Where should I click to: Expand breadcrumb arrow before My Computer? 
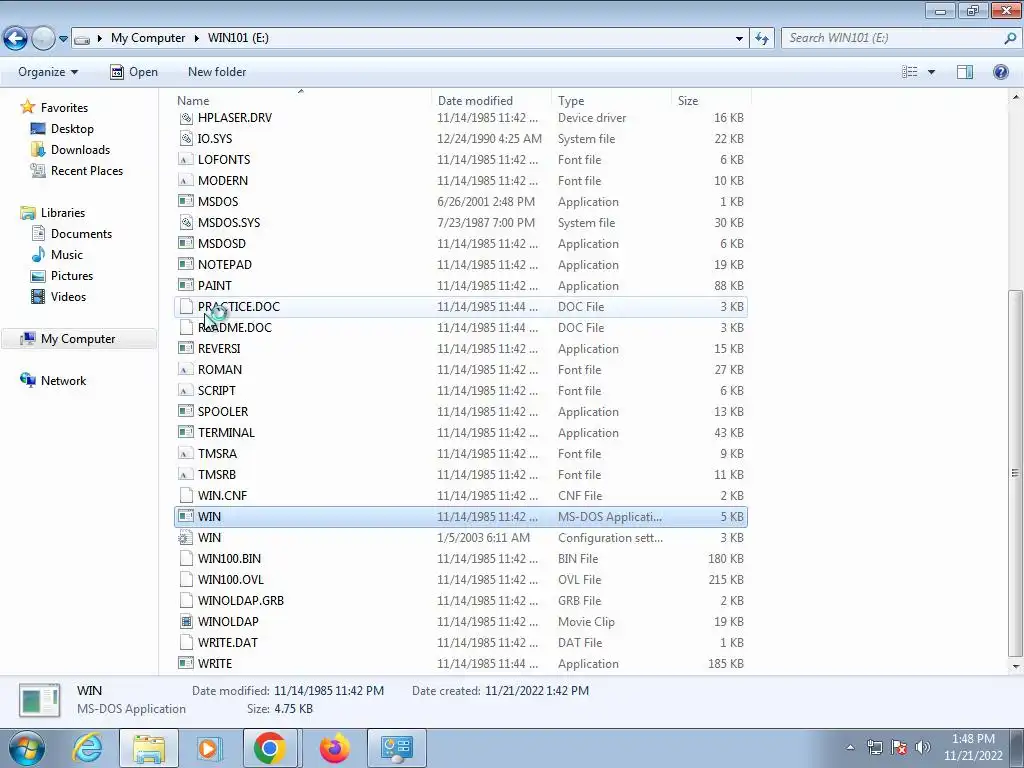(99, 39)
